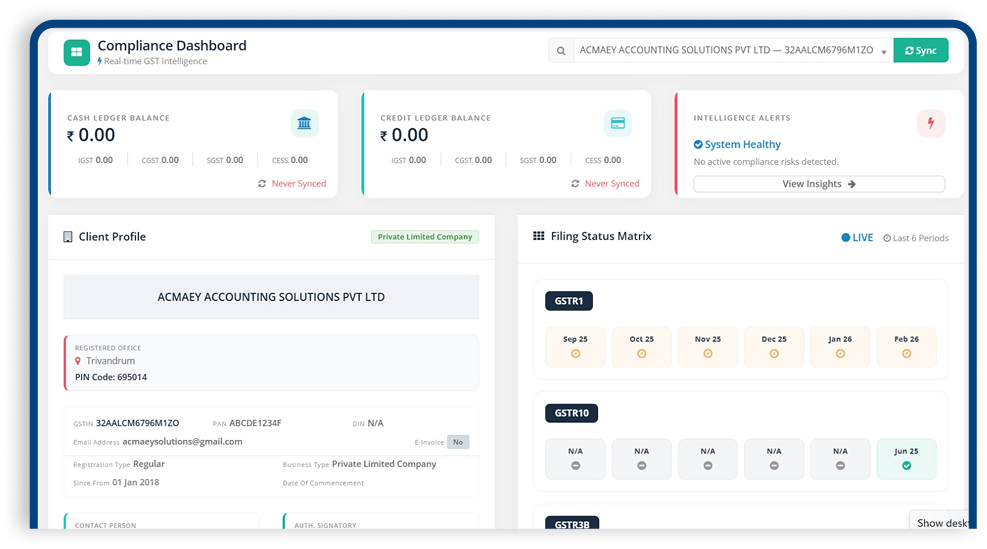Click the green check icon under Jun 25
Image resolution: width=987 pixels, height=549 pixels.
(906, 466)
